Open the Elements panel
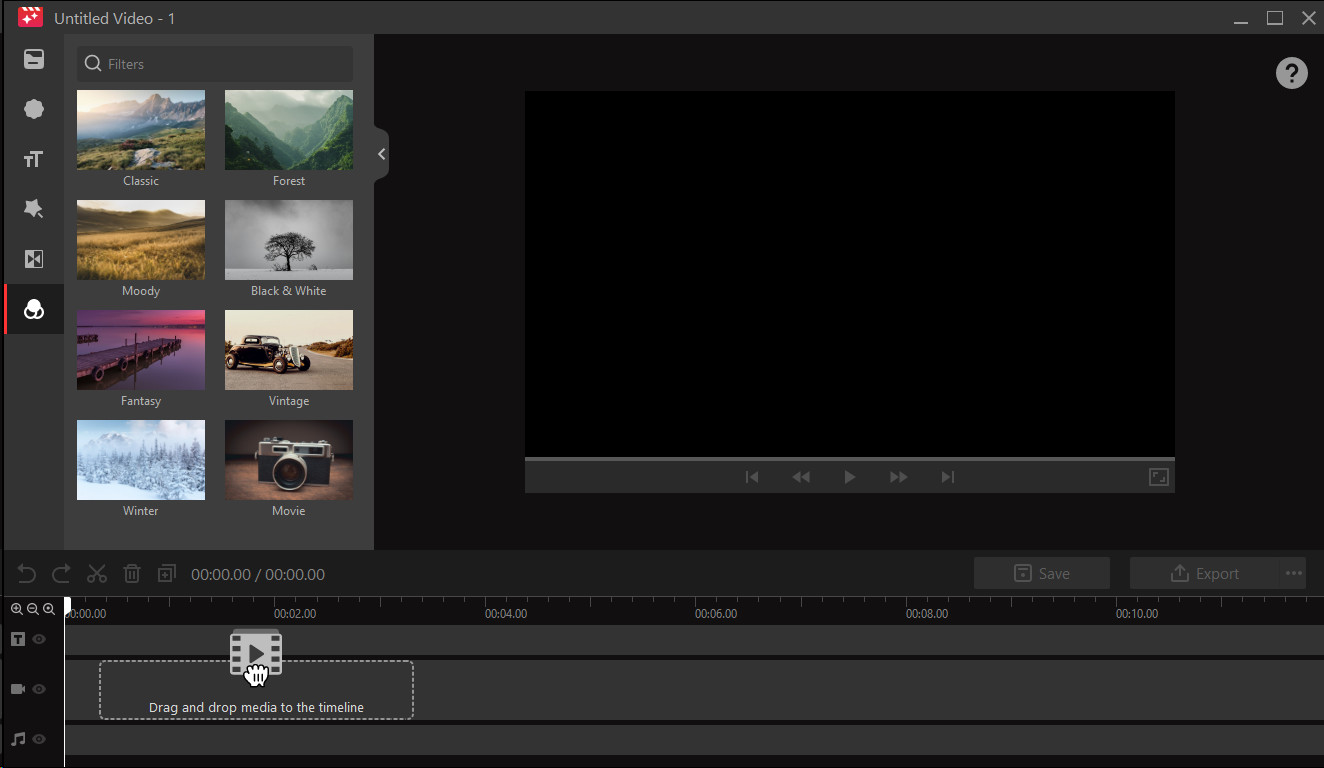Screen dimensions: 1324x768 (33, 109)
